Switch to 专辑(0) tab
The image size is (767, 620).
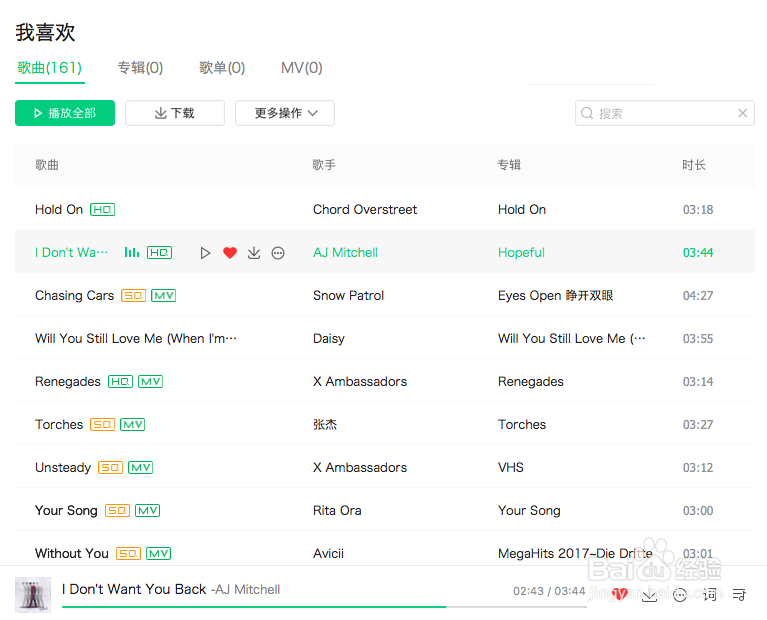click(140, 68)
